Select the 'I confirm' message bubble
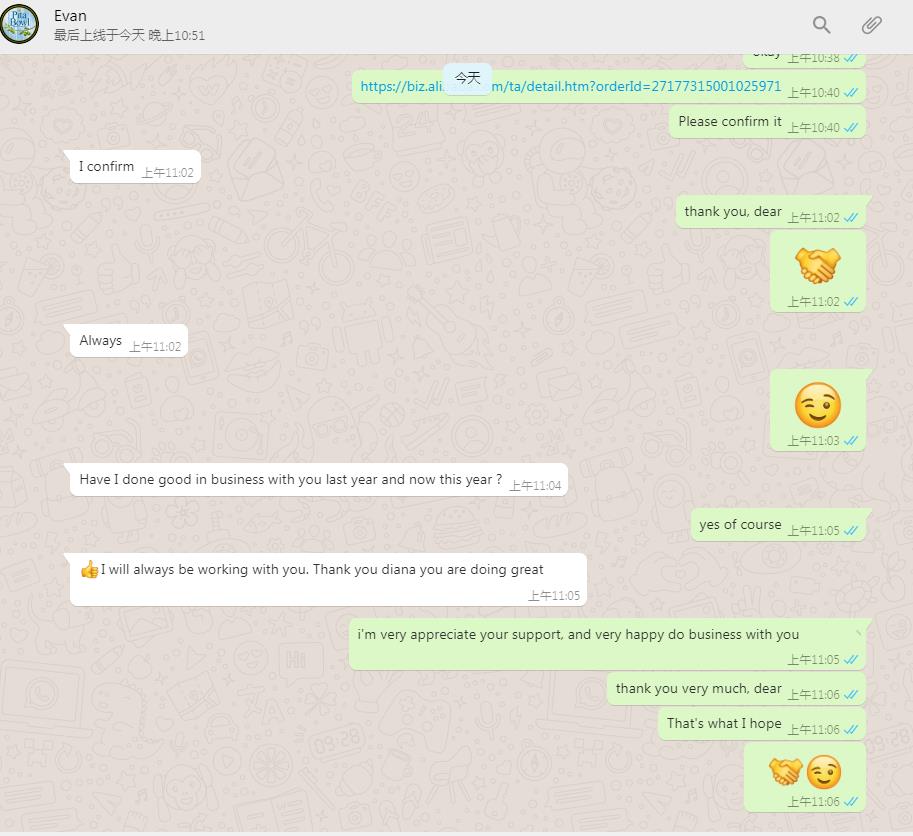The height and width of the screenshot is (836, 913). pos(135,167)
